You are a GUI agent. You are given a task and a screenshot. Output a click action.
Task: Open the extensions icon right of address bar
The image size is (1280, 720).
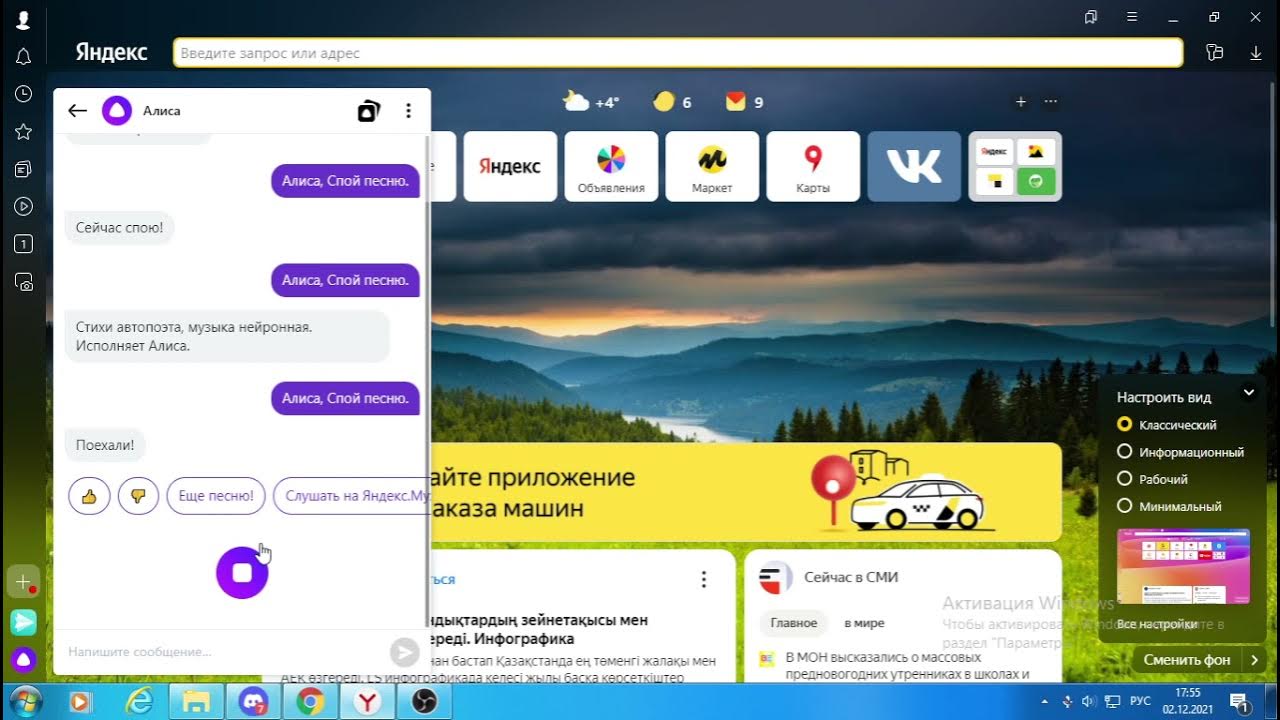(x=1215, y=53)
